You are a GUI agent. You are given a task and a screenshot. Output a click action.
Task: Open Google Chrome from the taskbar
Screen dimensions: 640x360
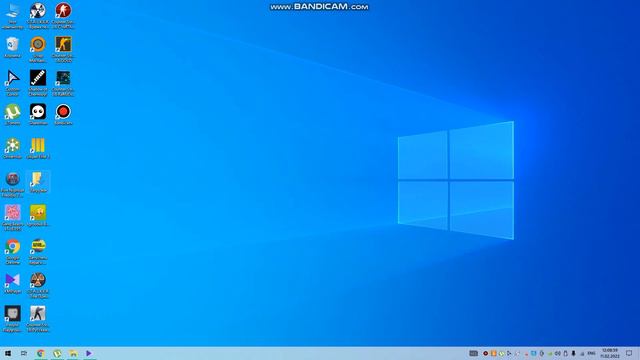click(40, 353)
